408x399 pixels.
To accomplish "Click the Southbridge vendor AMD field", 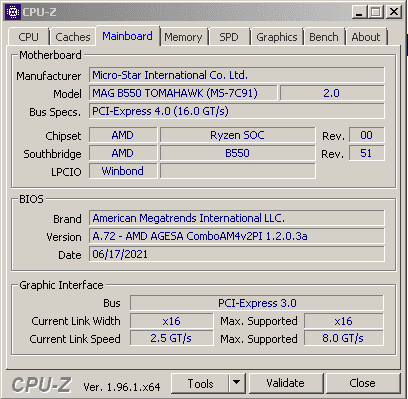I will tap(123, 153).
